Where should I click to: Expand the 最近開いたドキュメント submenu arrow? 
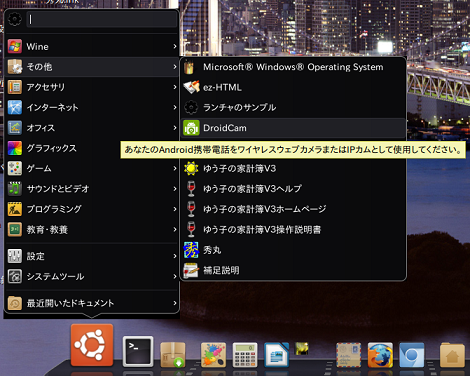tap(175, 303)
